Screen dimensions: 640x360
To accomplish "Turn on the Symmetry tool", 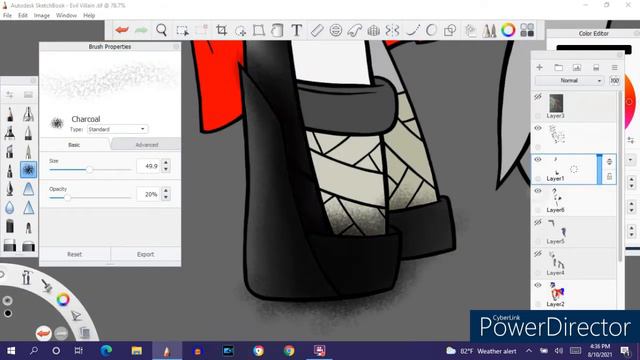I will point(392,30).
